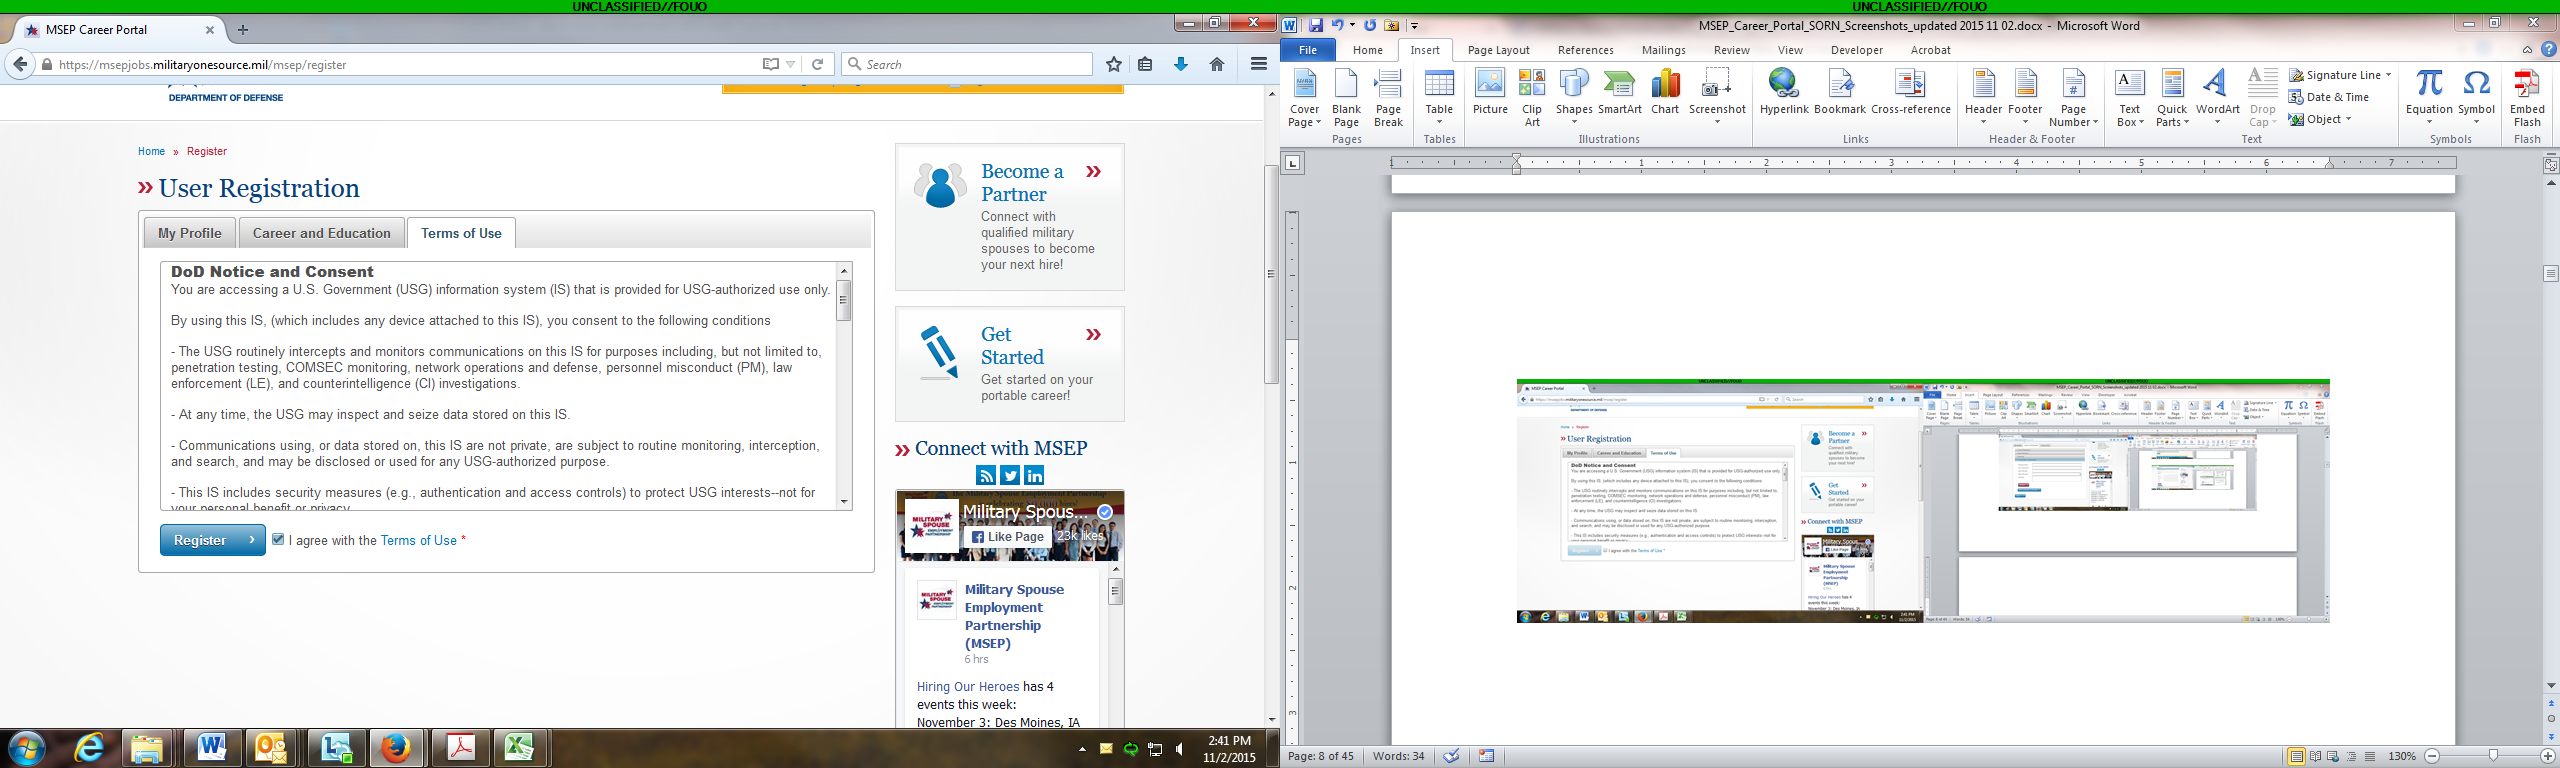The image size is (2560, 768).
Task: Open the Cover Page dropdown
Action: tap(1304, 97)
